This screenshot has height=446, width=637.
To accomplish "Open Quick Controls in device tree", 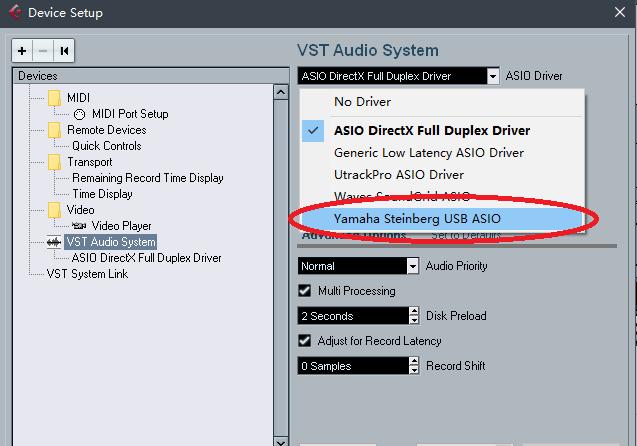I will pyautogui.click(x=106, y=146).
